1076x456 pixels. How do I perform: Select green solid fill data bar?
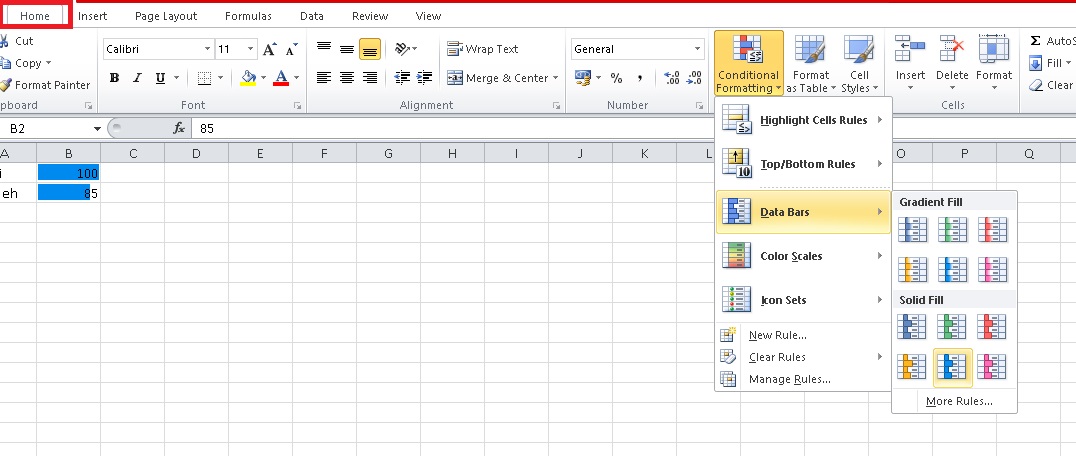click(952, 327)
